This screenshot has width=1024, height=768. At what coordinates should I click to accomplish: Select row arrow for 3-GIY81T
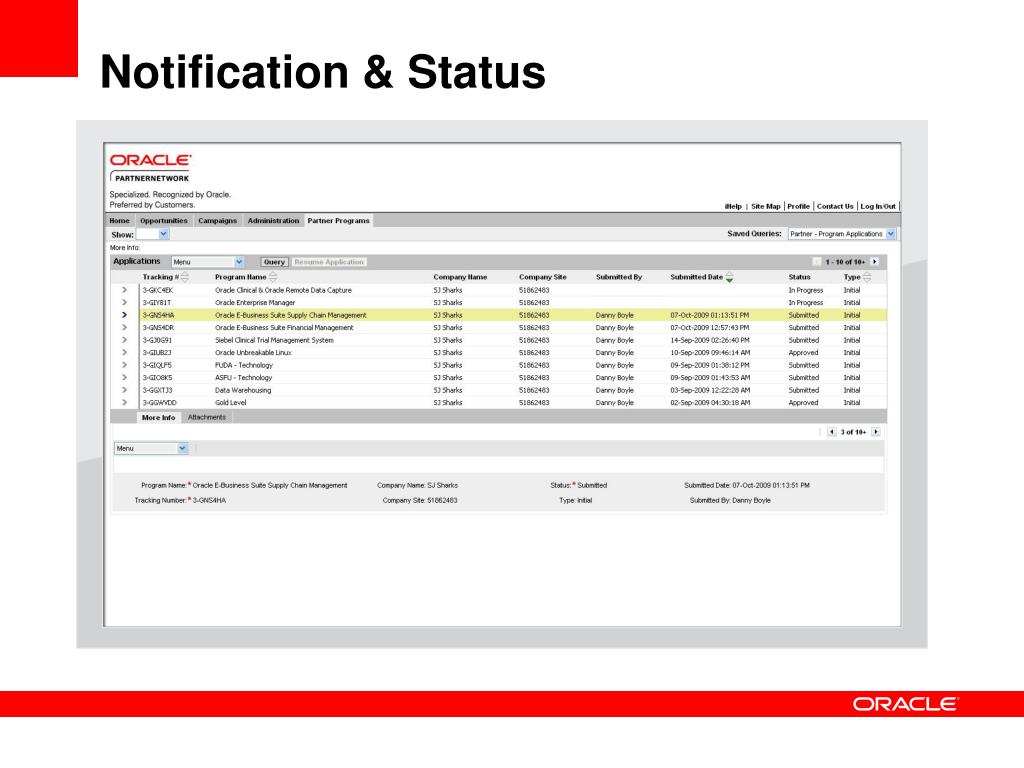click(124, 302)
